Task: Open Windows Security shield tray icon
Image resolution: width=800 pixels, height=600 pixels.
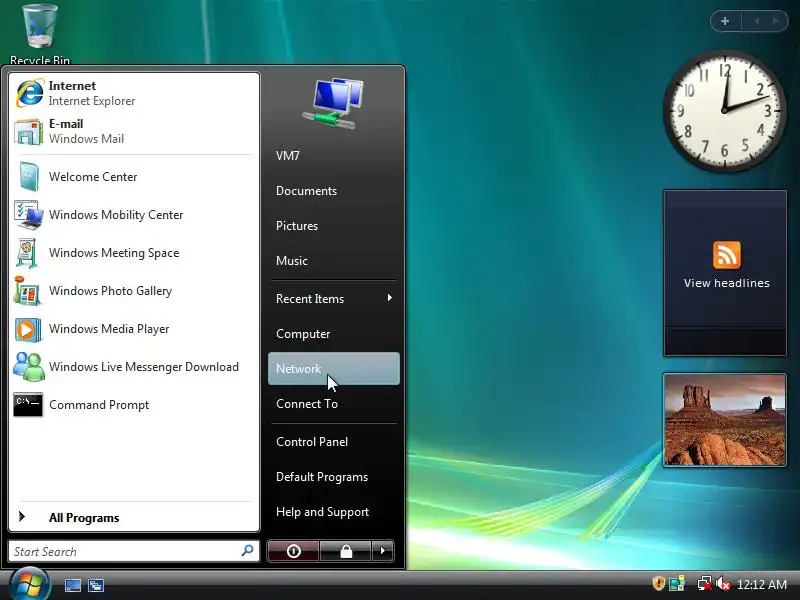Action: (659, 583)
